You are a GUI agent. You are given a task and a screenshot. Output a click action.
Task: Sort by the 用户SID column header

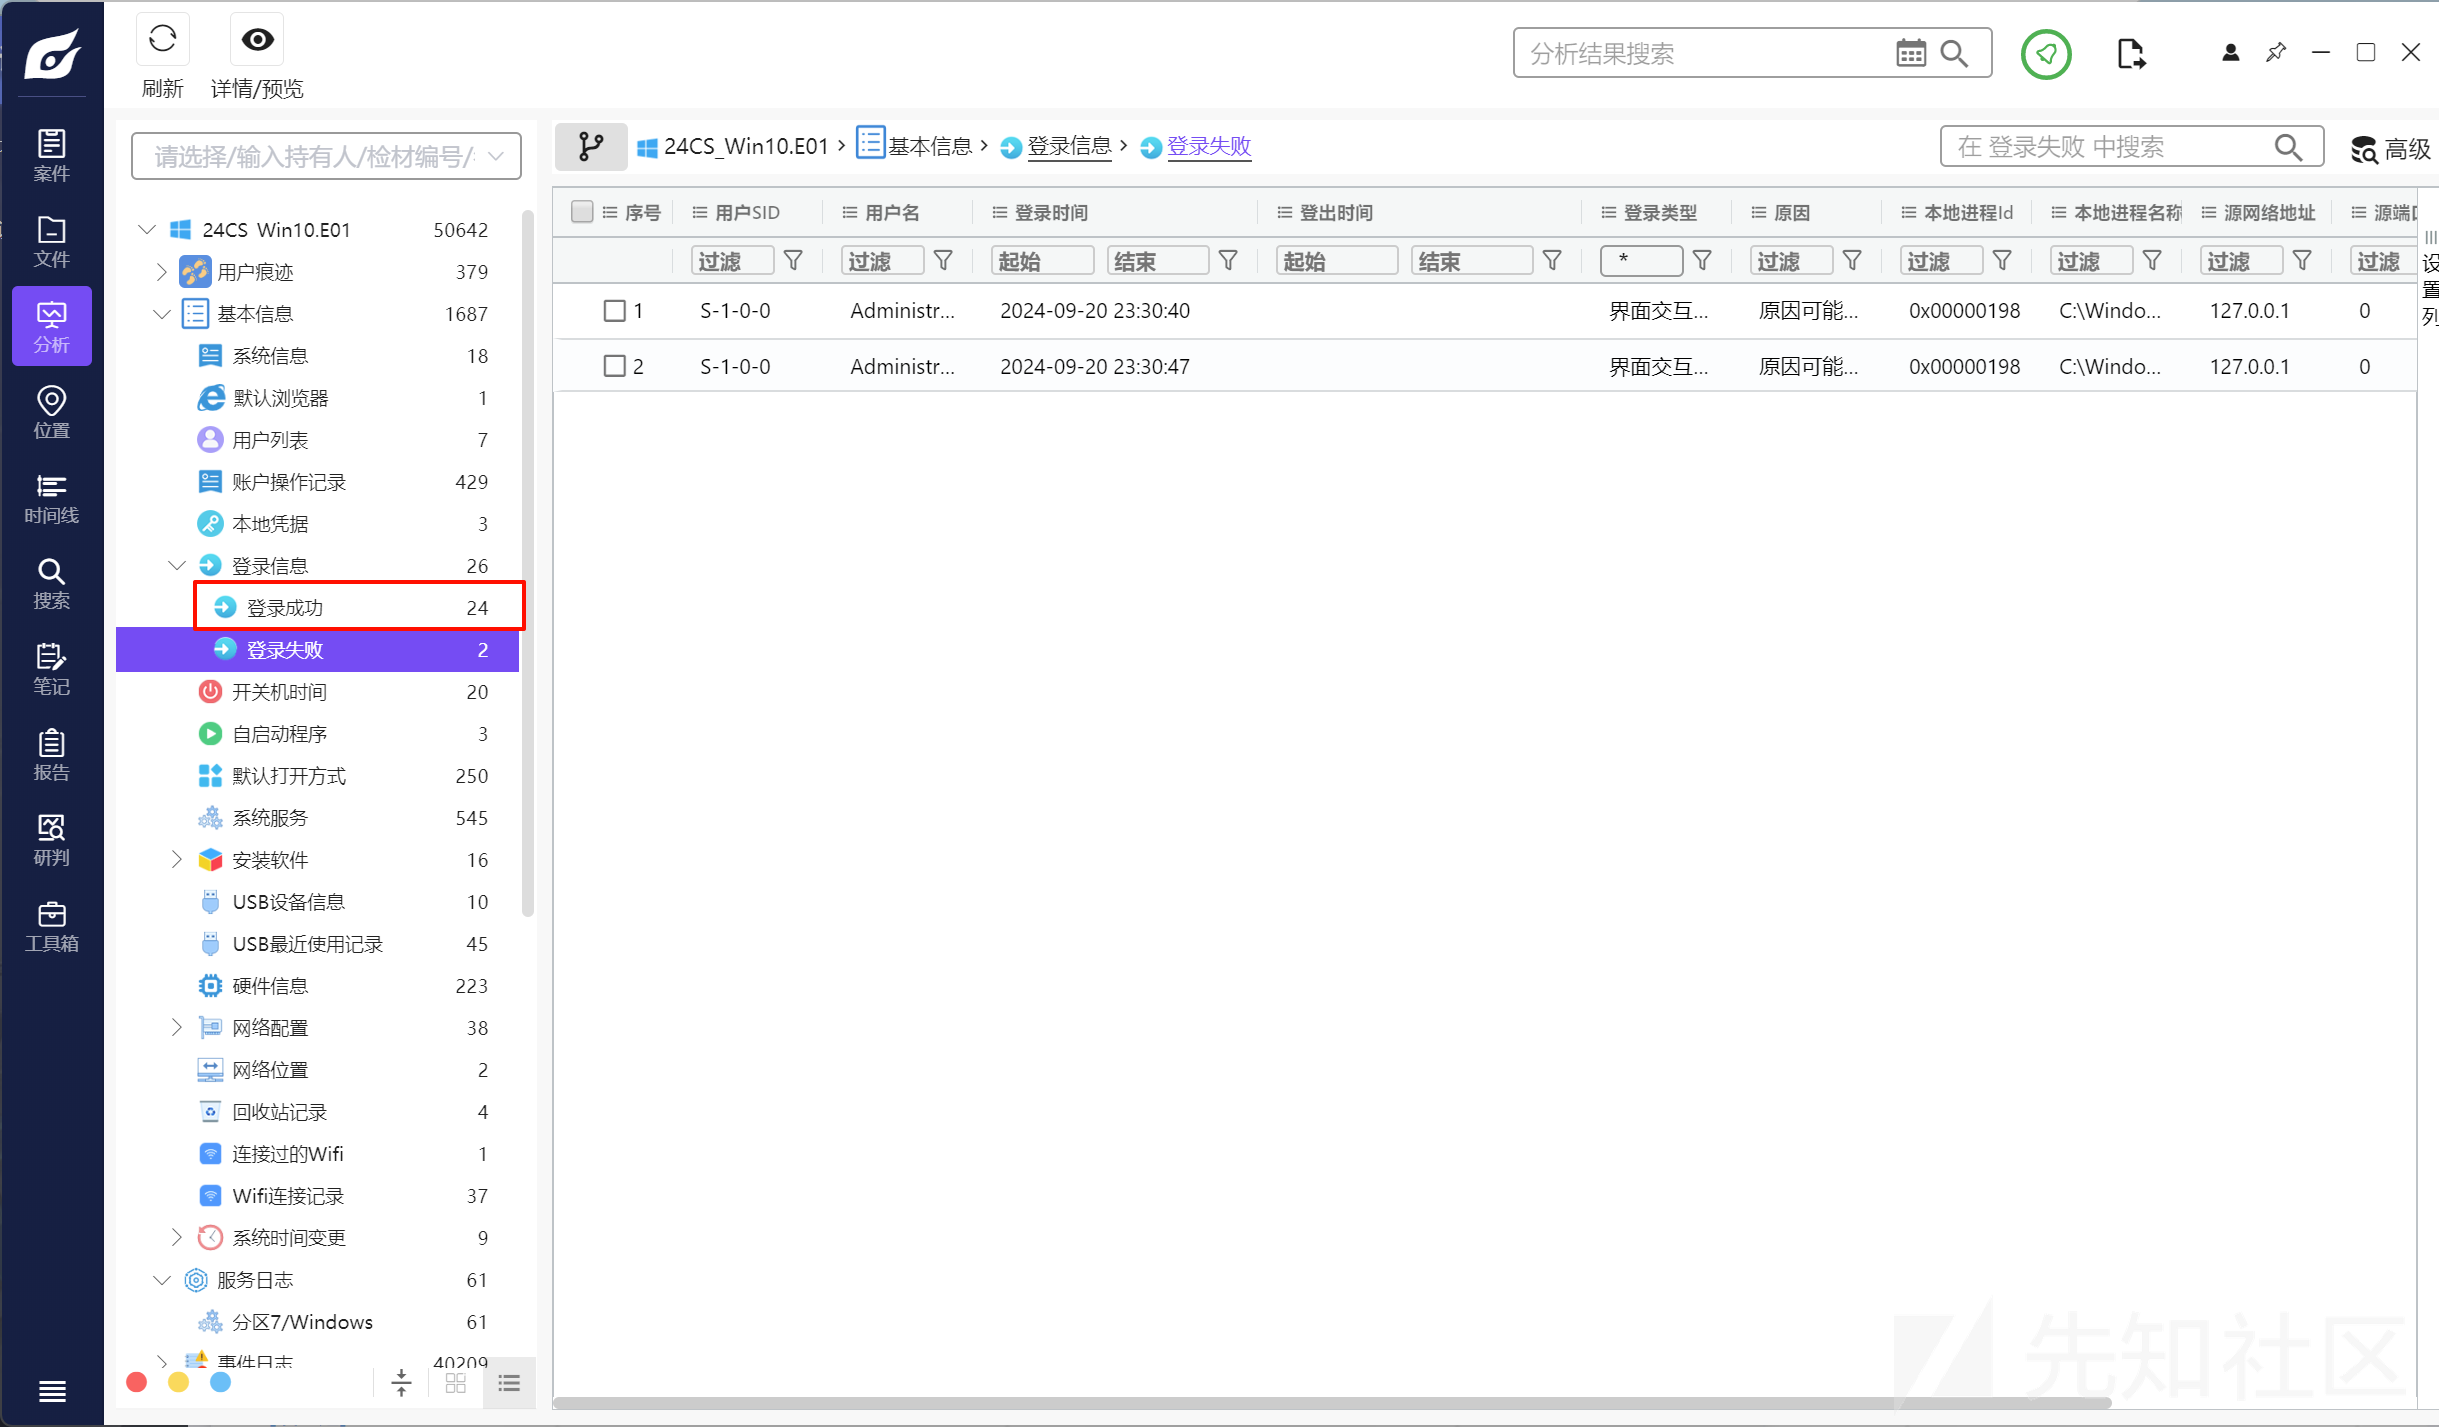[x=747, y=213]
